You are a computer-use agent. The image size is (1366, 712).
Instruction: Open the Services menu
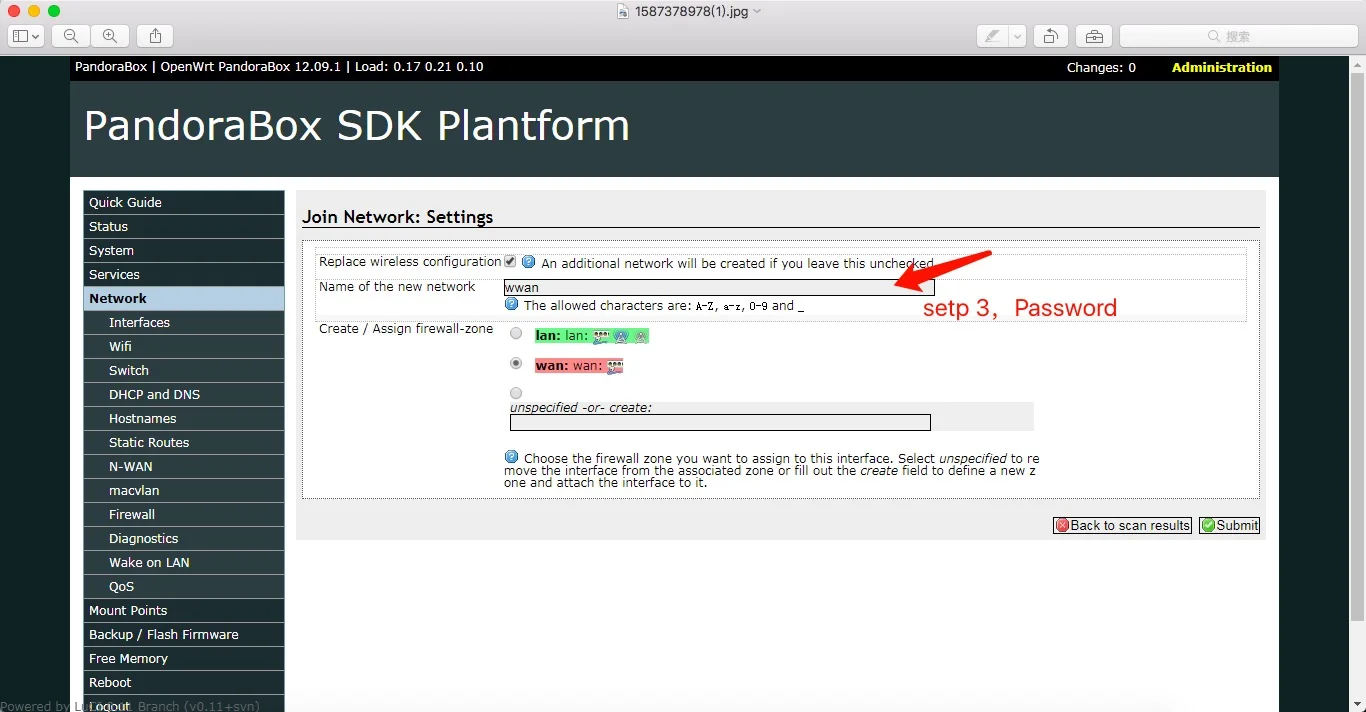[184, 274]
